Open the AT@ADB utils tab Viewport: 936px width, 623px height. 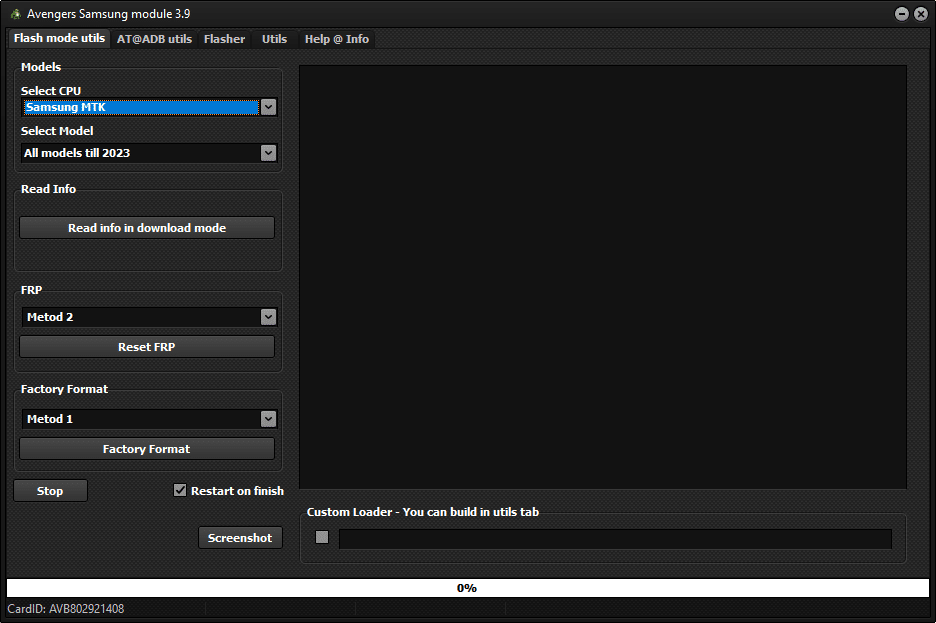154,39
